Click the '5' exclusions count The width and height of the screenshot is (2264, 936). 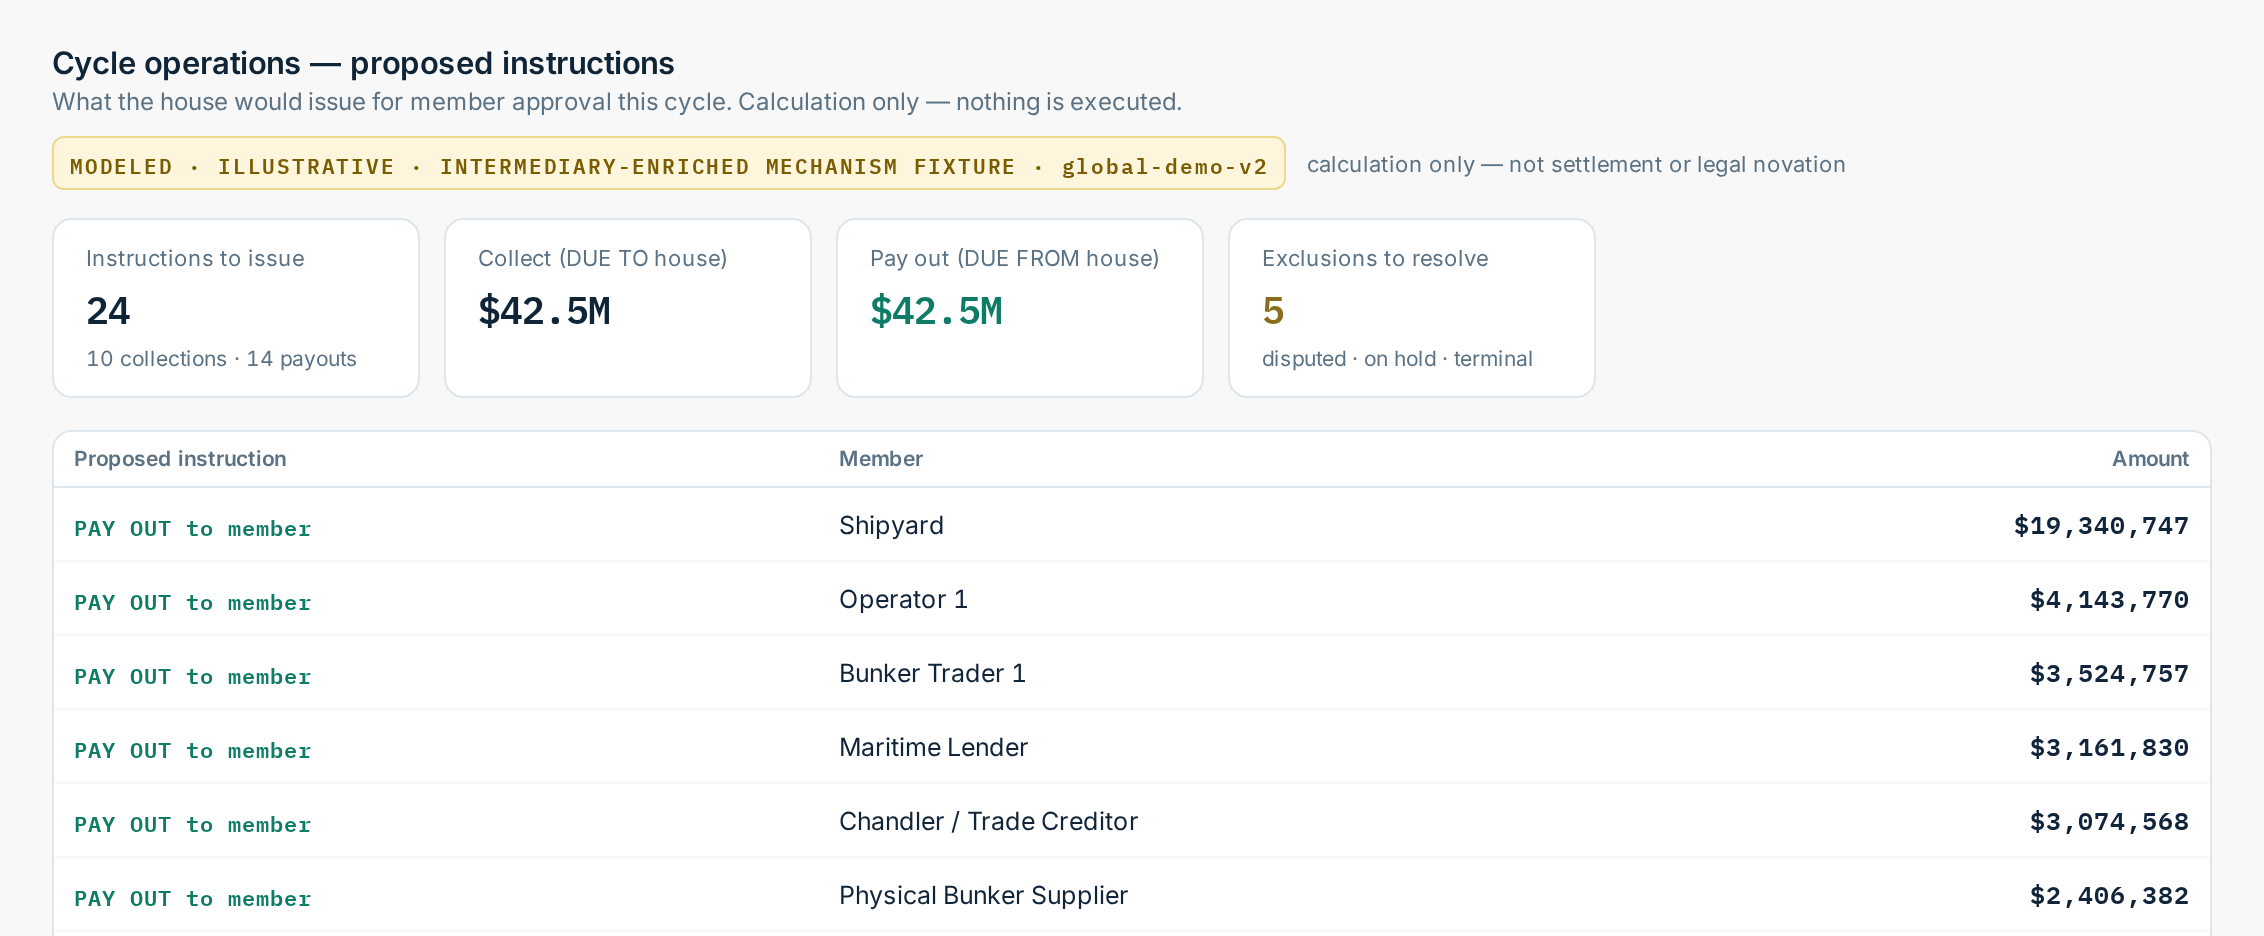pyautogui.click(x=1273, y=311)
